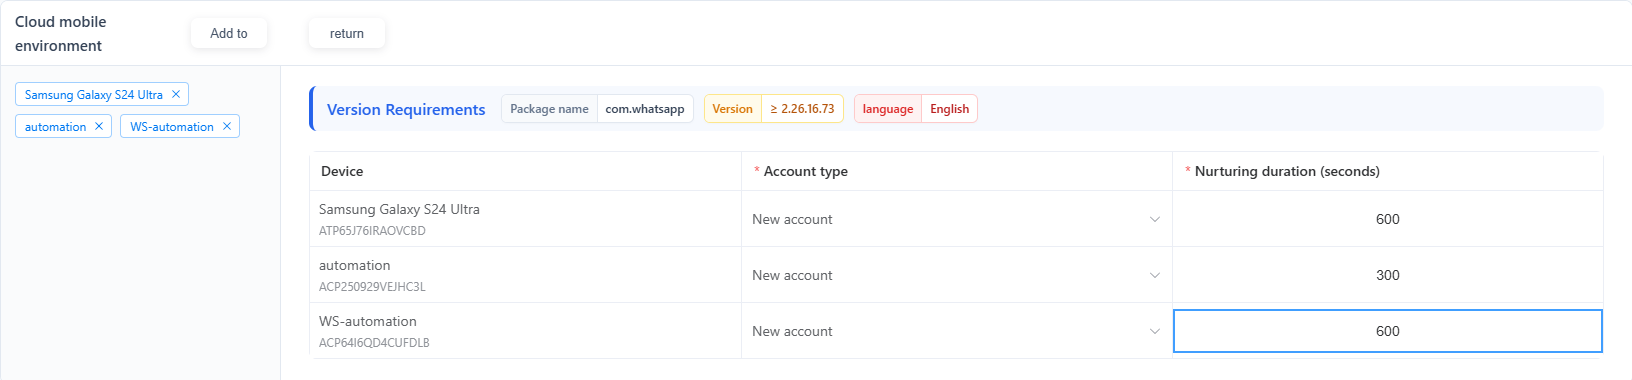Open Account type dropdown for WS-automation row
The height and width of the screenshot is (380, 1632).
(x=956, y=331)
